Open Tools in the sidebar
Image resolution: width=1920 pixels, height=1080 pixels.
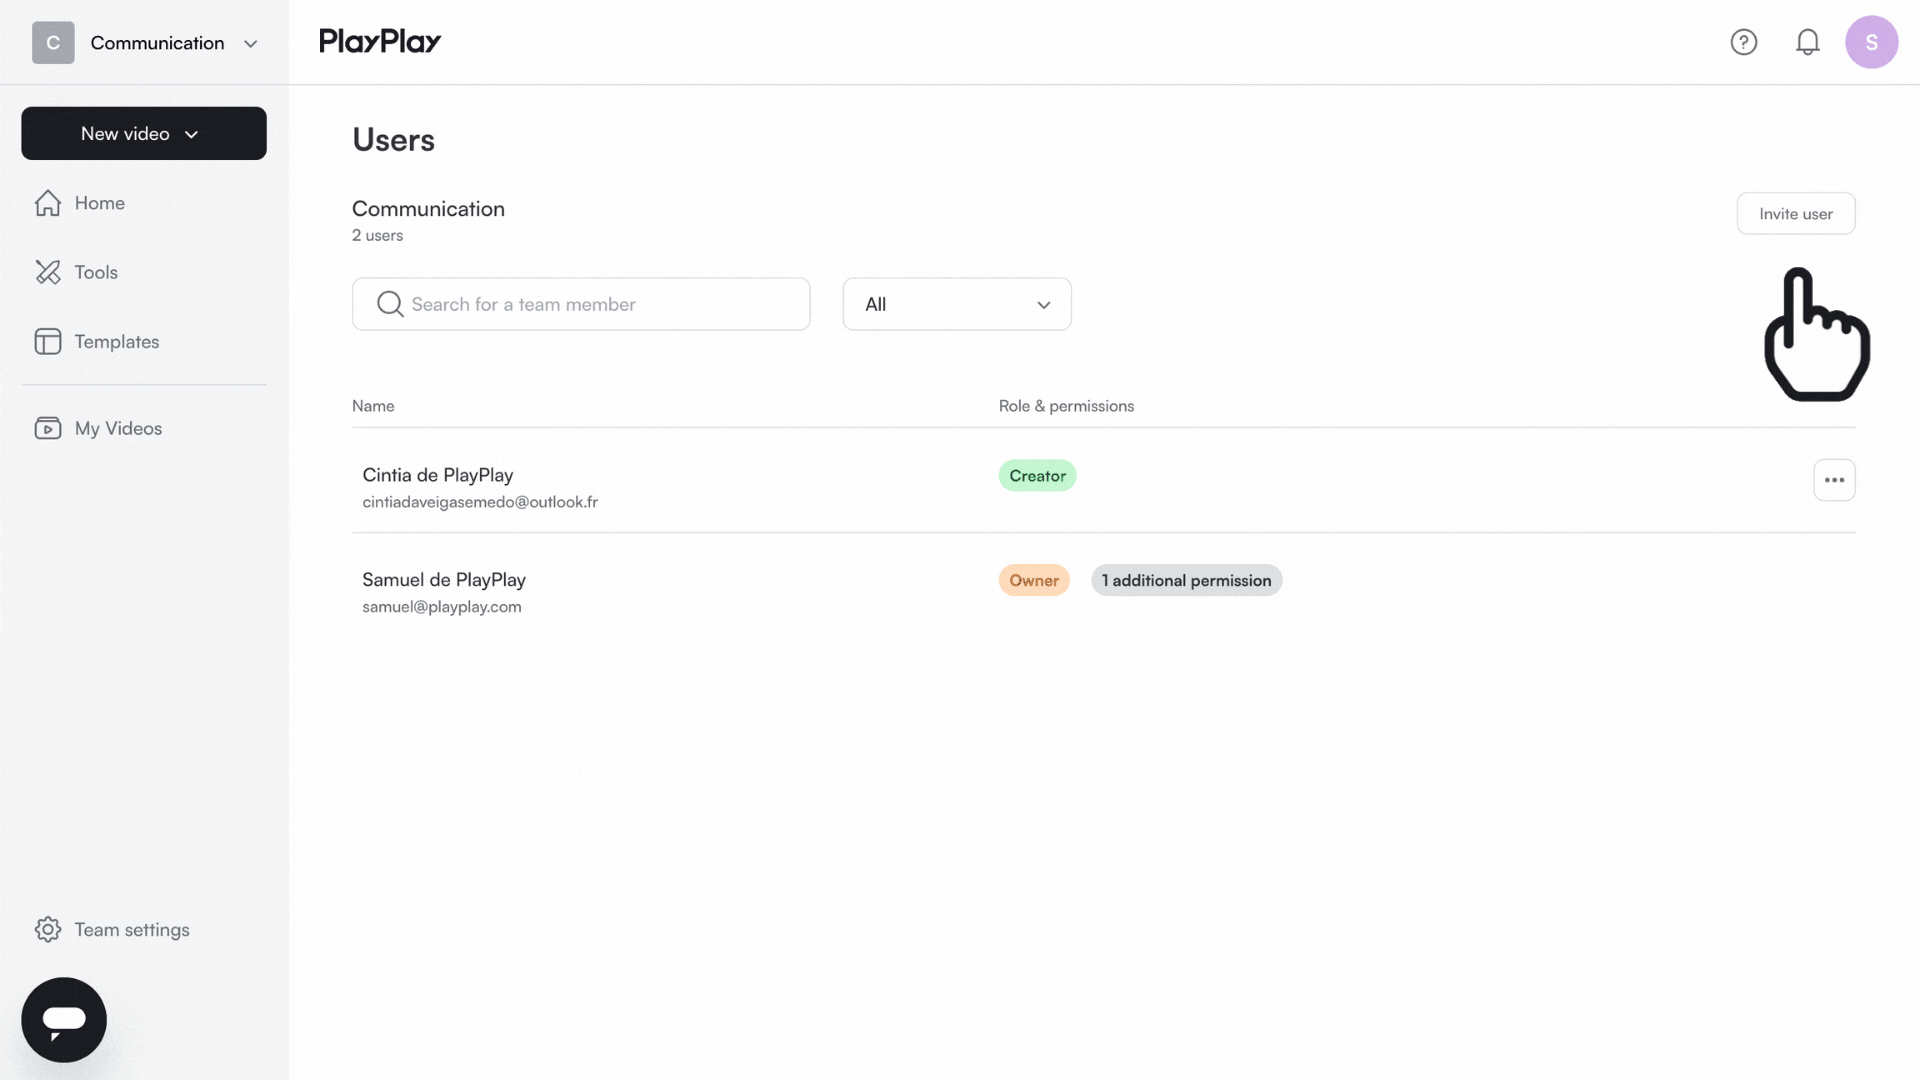(x=96, y=272)
